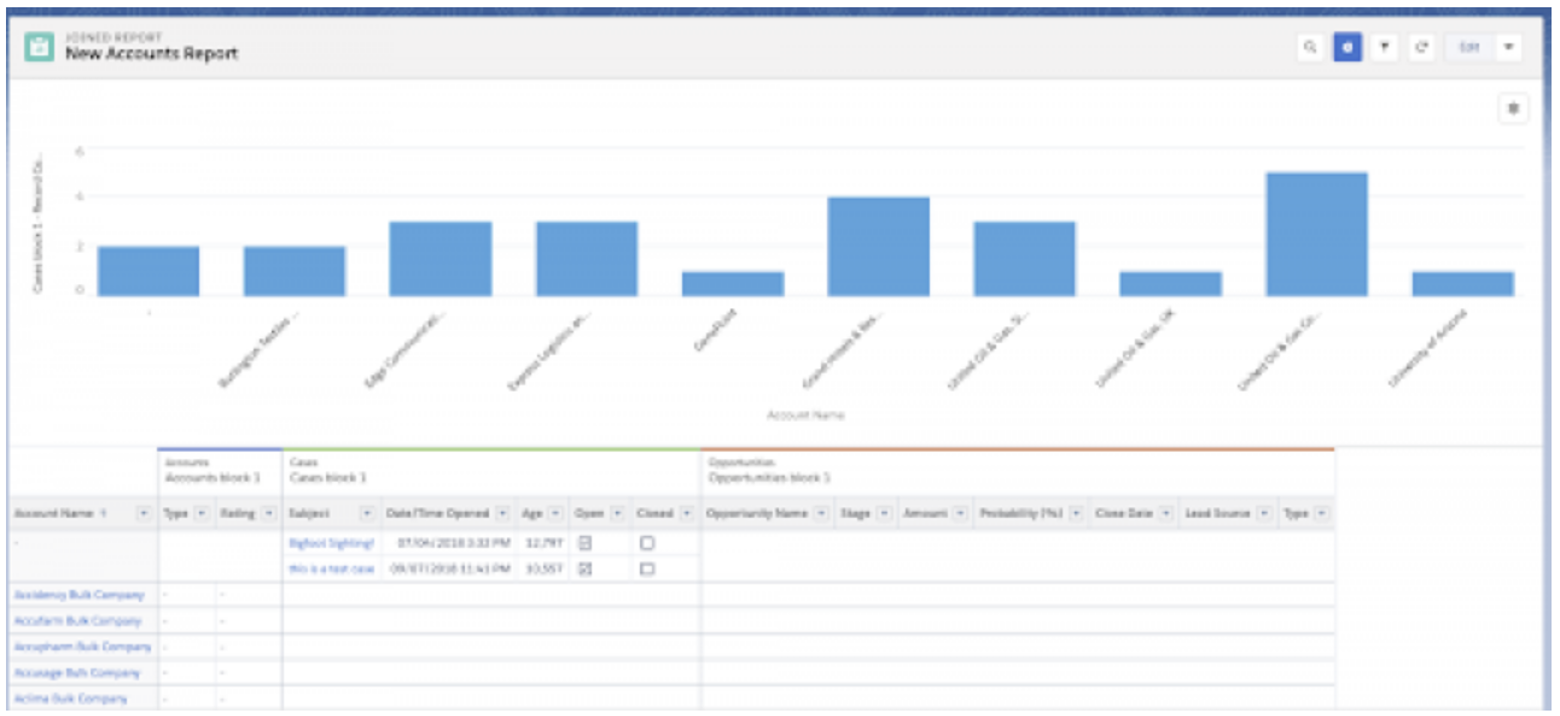The image size is (1560, 716).
Task: Refresh the report data
Action: point(1422,47)
